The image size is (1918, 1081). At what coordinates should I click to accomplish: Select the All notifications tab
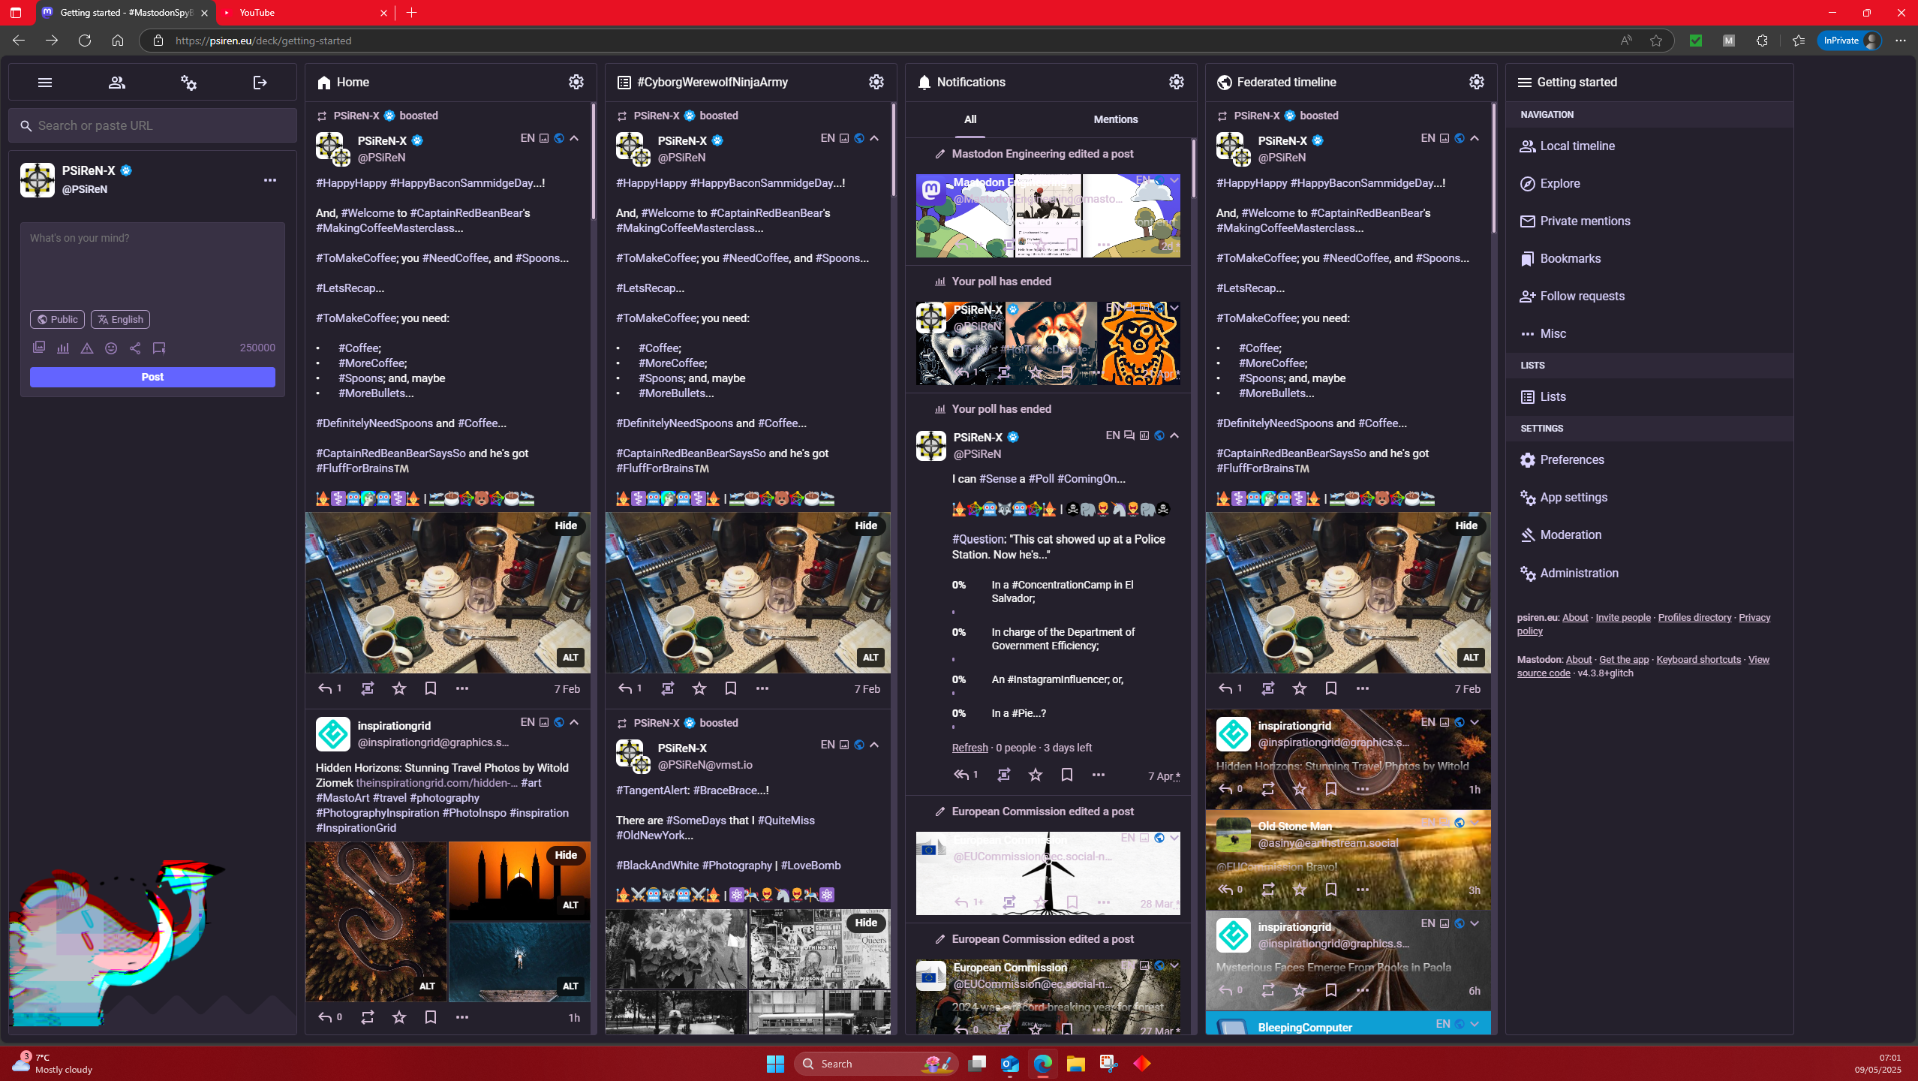click(970, 120)
